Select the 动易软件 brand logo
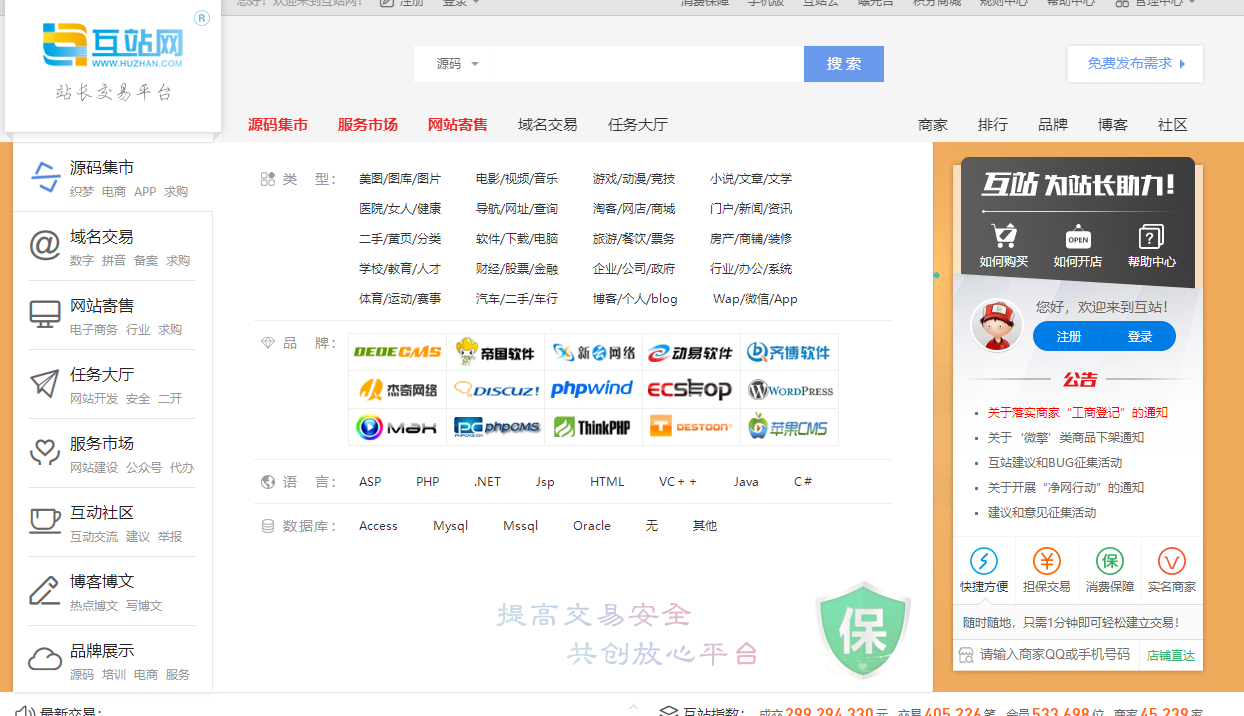1244x716 pixels. pyautogui.click(x=690, y=352)
